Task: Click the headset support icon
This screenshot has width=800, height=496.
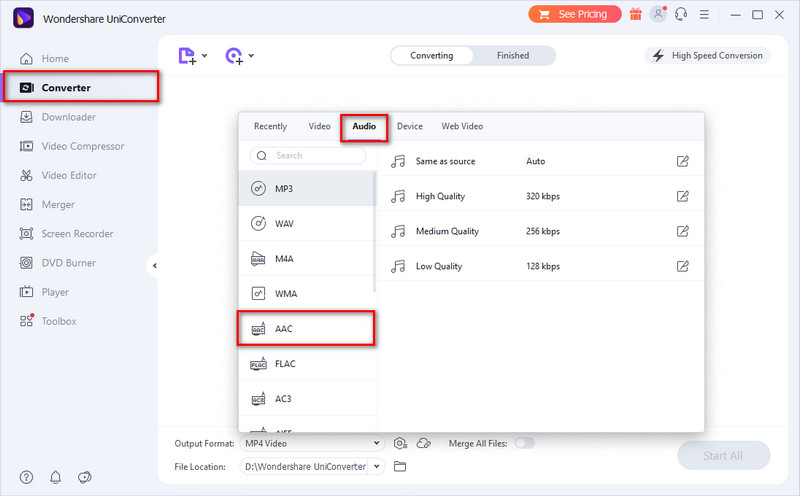Action: pyautogui.click(x=682, y=15)
